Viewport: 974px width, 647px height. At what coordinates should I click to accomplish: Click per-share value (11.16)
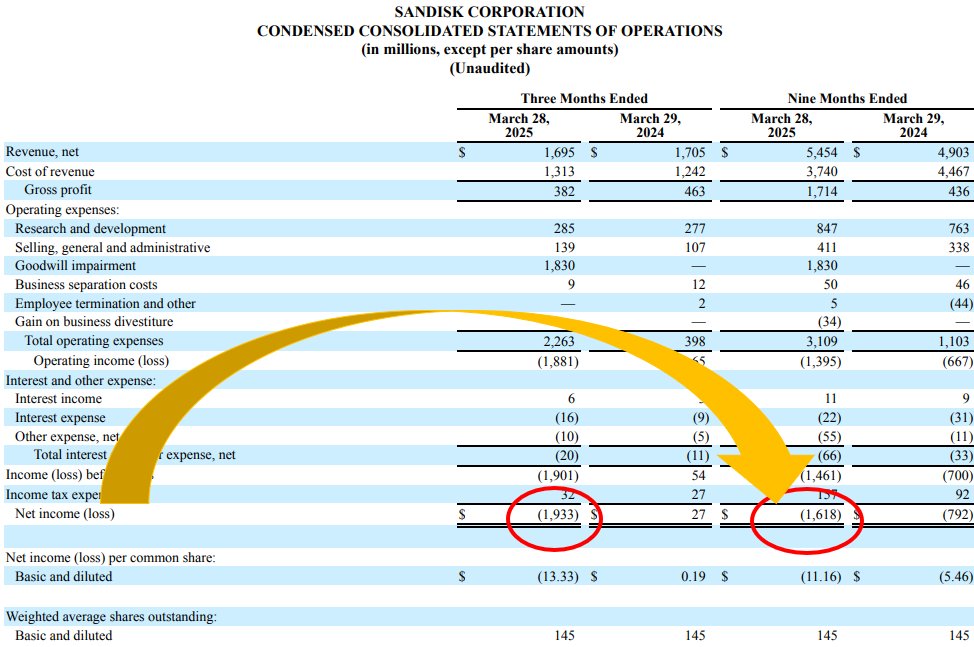[x=821, y=577]
